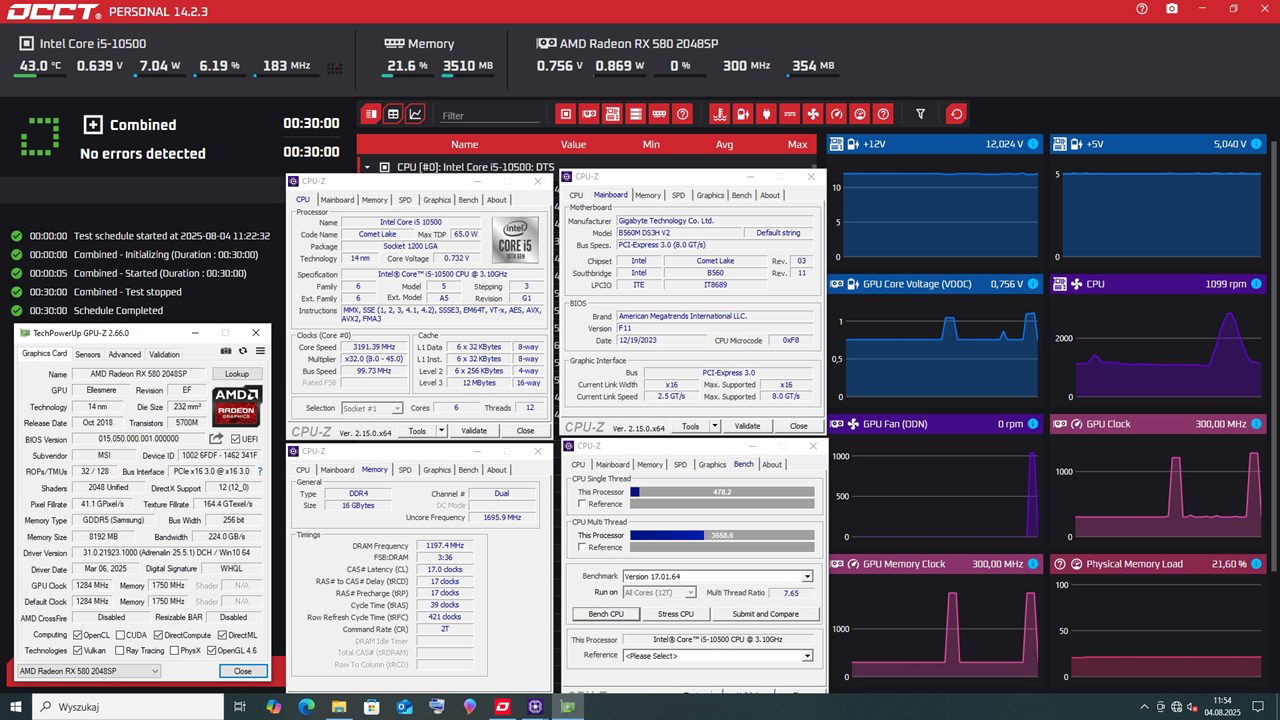Toggle UEFI checkbox in GPU-Z
The width and height of the screenshot is (1280, 720).
tap(236, 438)
